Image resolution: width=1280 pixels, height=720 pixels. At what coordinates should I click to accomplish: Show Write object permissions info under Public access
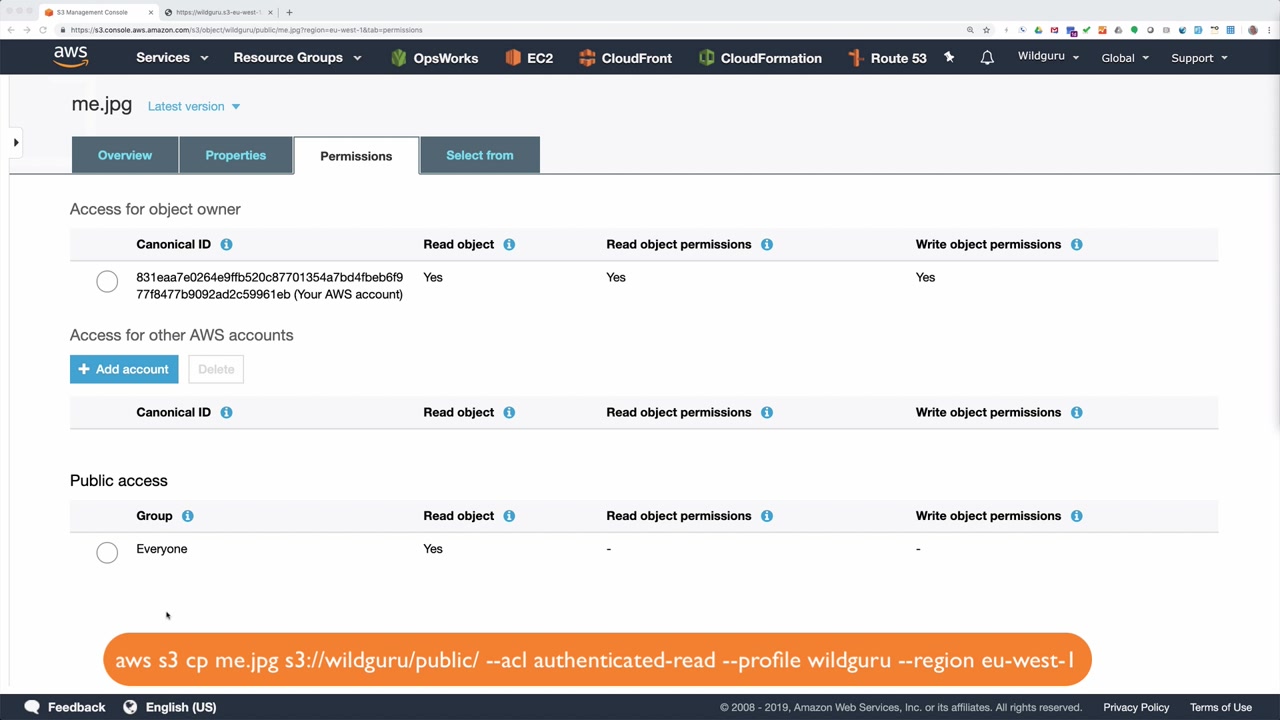click(1077, 516)
